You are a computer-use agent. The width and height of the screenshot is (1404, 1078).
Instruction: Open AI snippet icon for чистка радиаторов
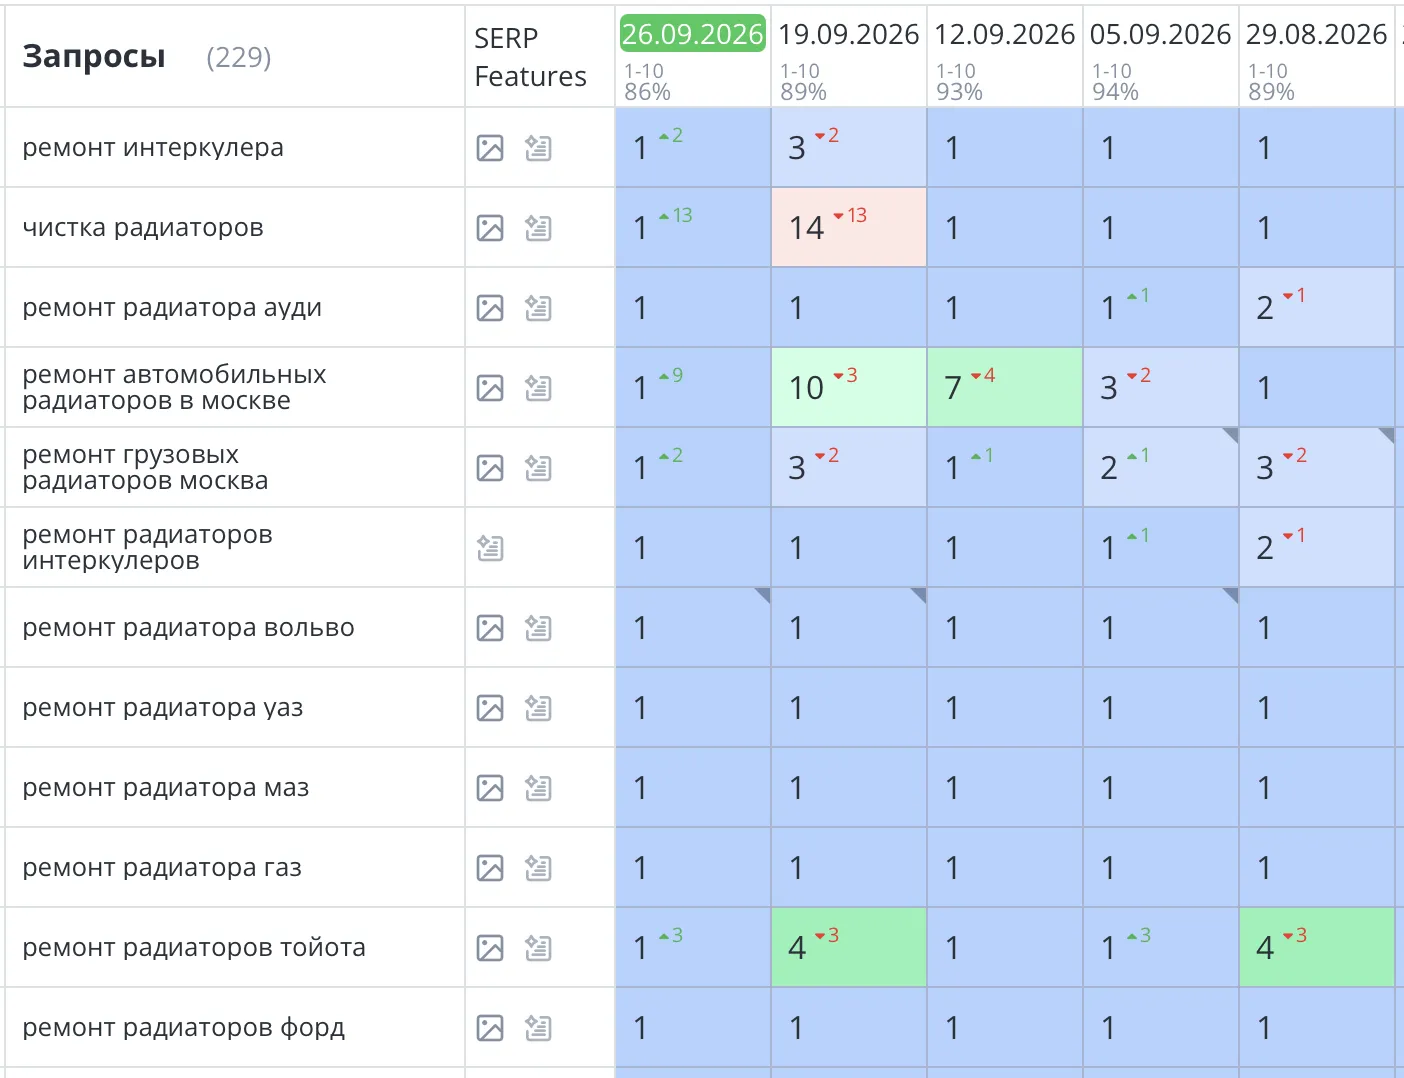538,228
